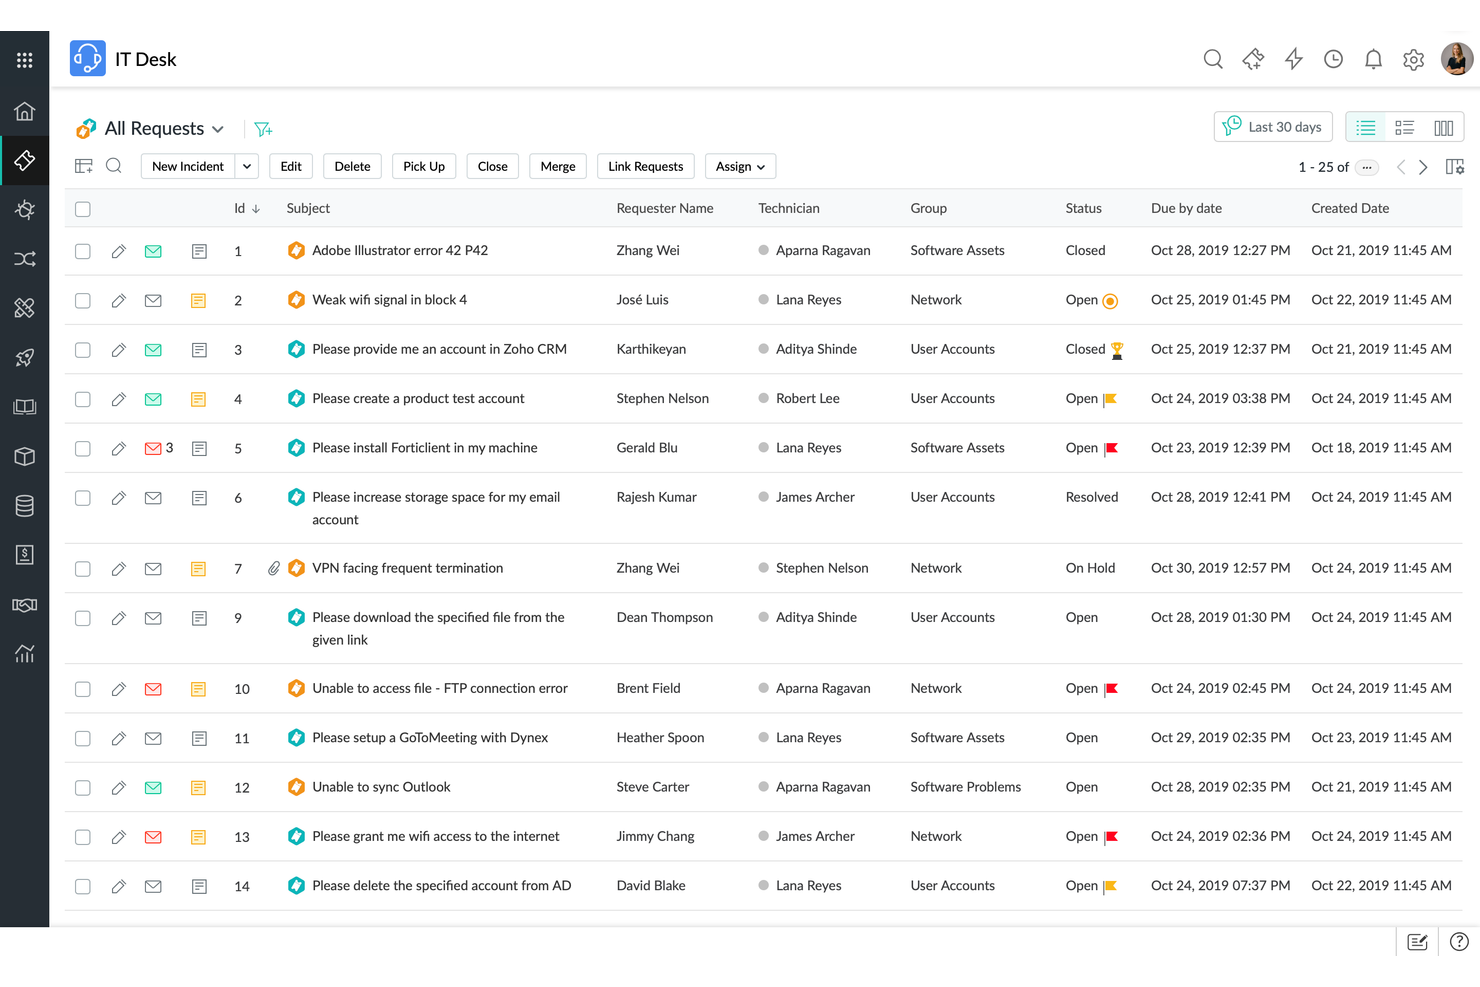Click the notifications bell icon
The height and width of the screenshot is (987, 1480).
pyautogui.click(x=1373, y=59)
